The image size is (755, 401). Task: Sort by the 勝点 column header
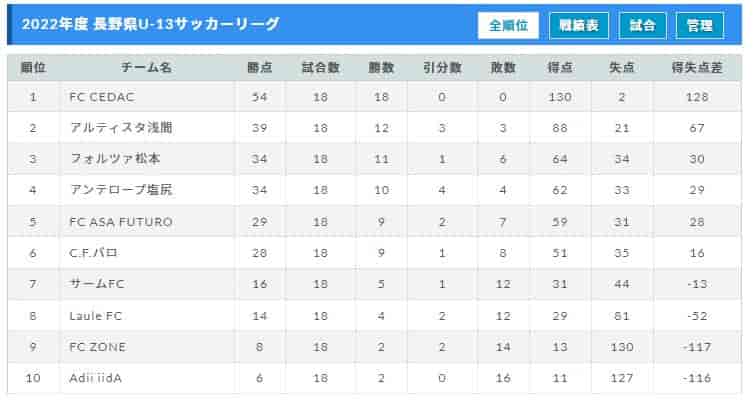[260, 68]
